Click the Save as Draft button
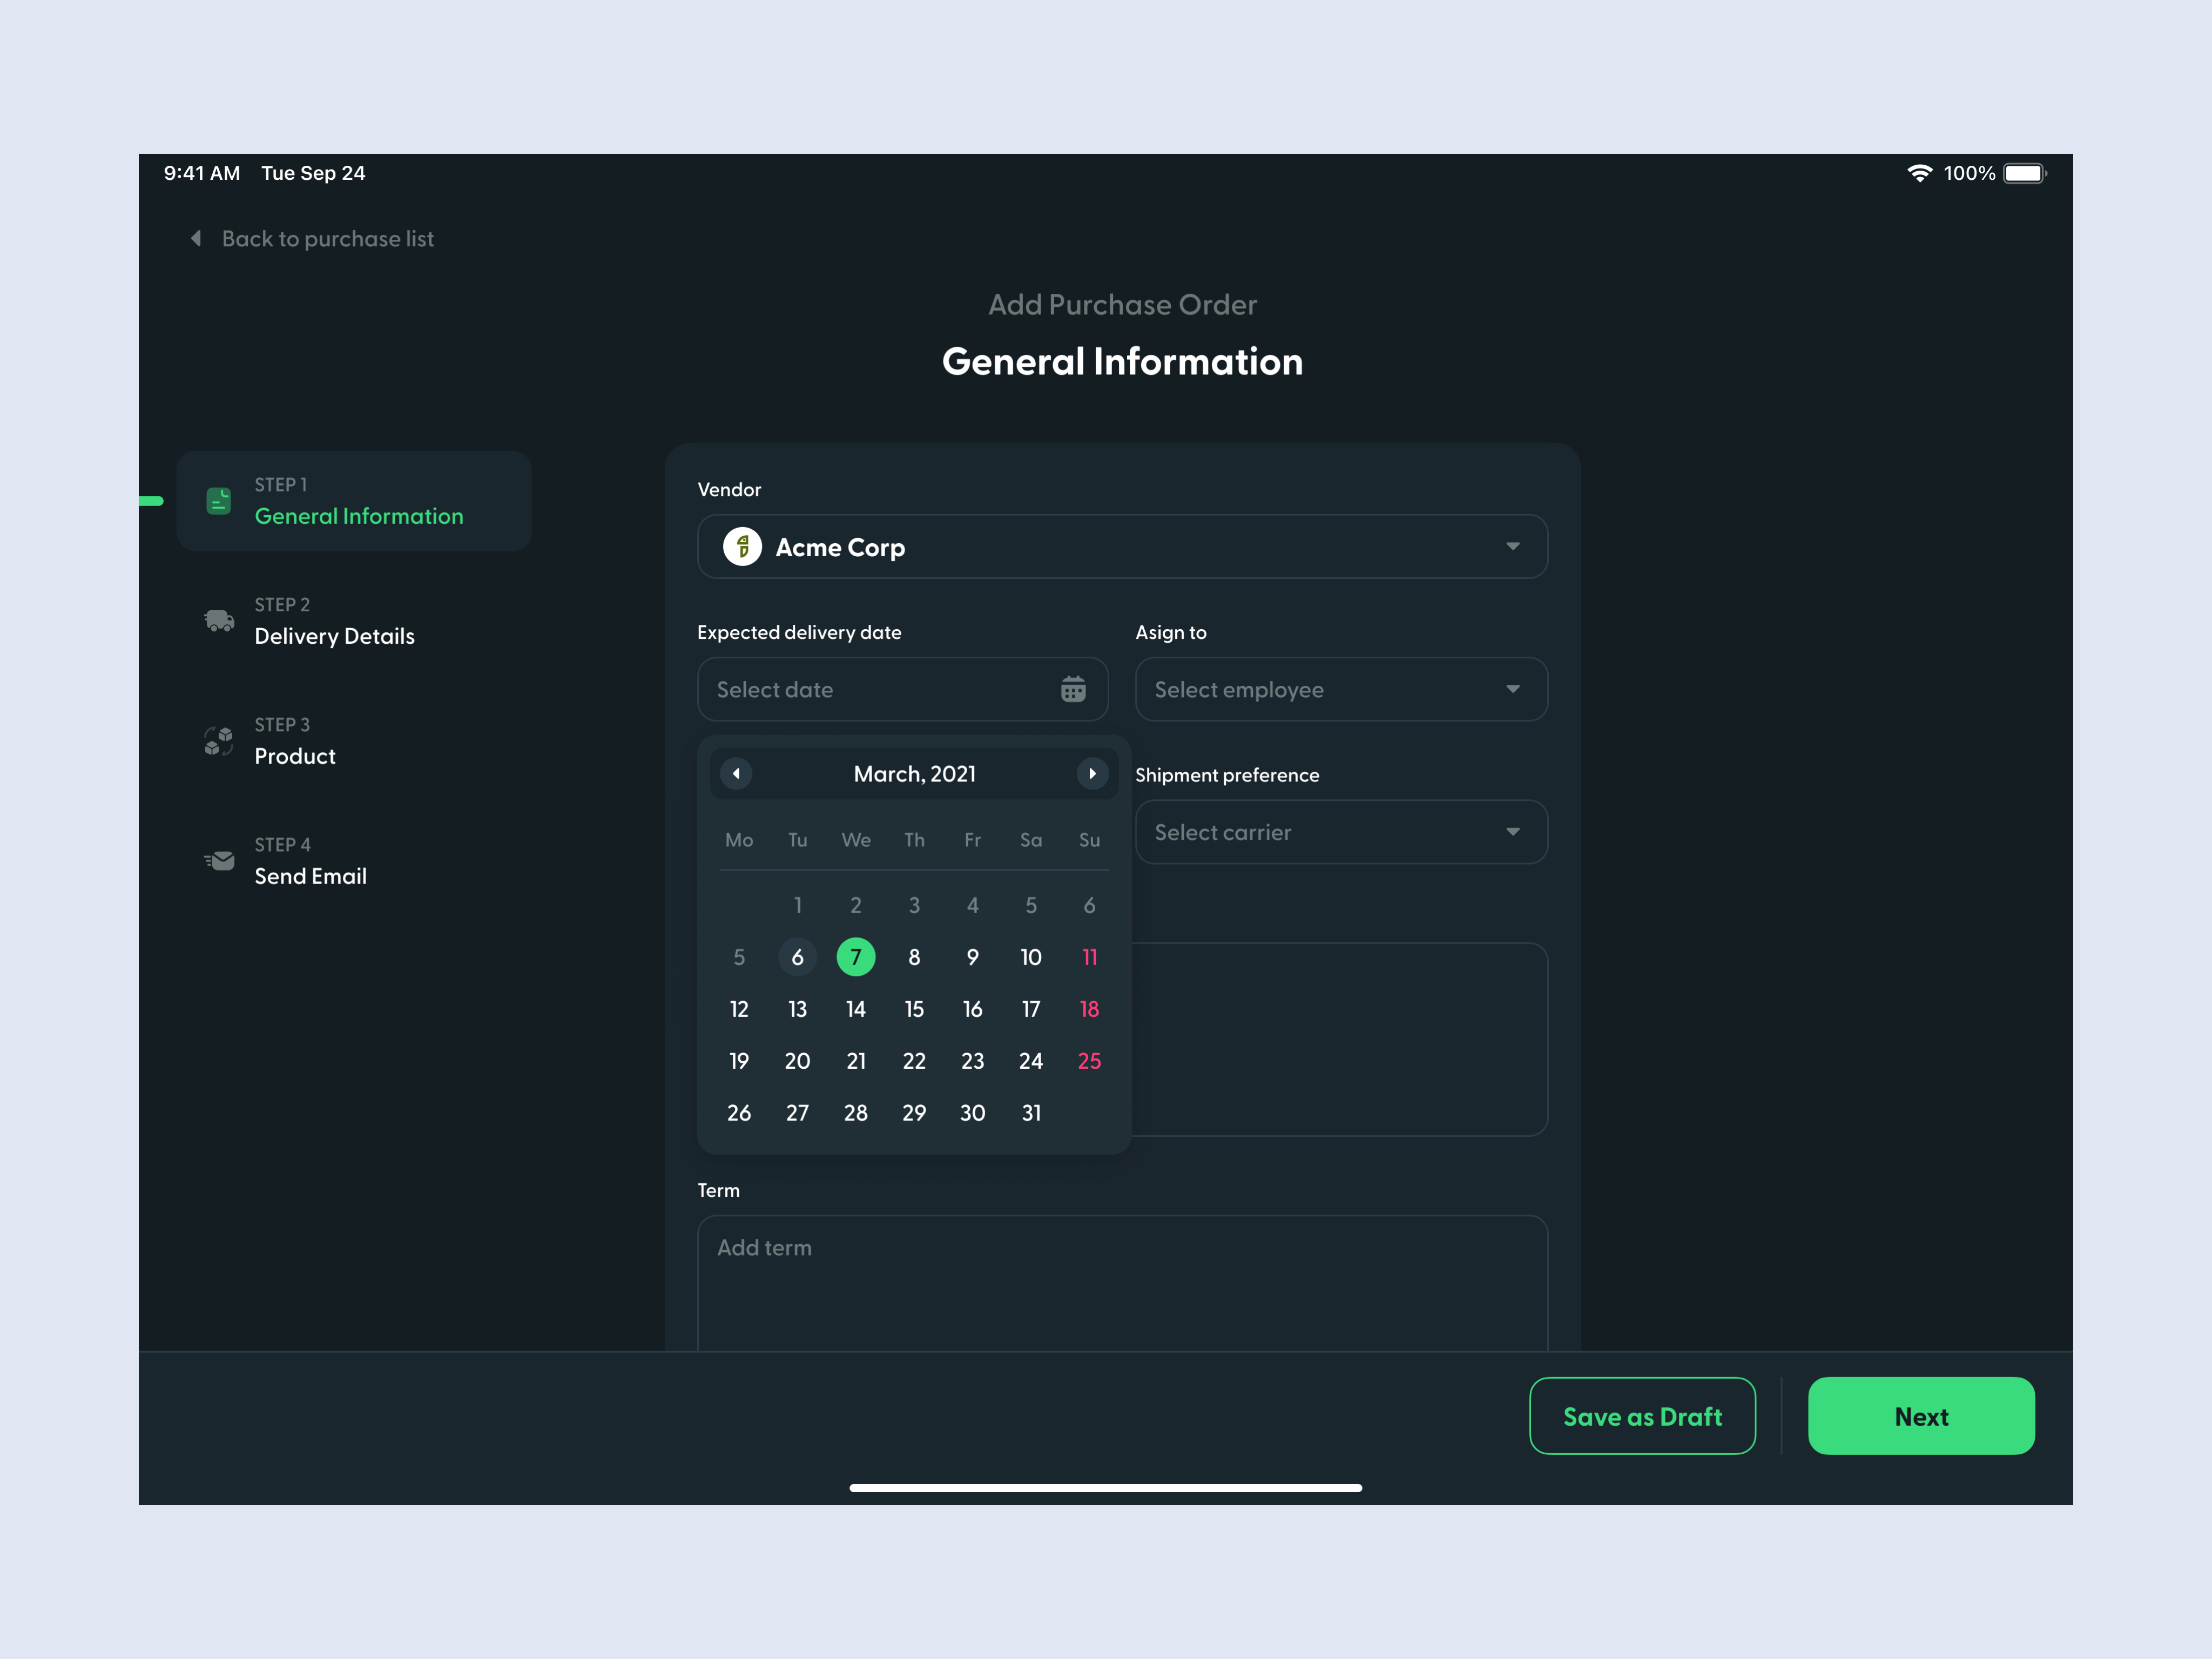Image resolution: width=2212 pixels, height=1659 pixels. pyautogui.click(x=1642, y=1416)
